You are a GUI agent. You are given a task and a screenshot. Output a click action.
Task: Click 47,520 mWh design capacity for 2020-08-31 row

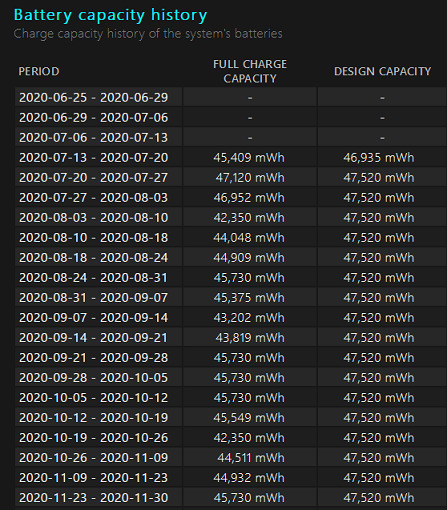coord(379,298)
